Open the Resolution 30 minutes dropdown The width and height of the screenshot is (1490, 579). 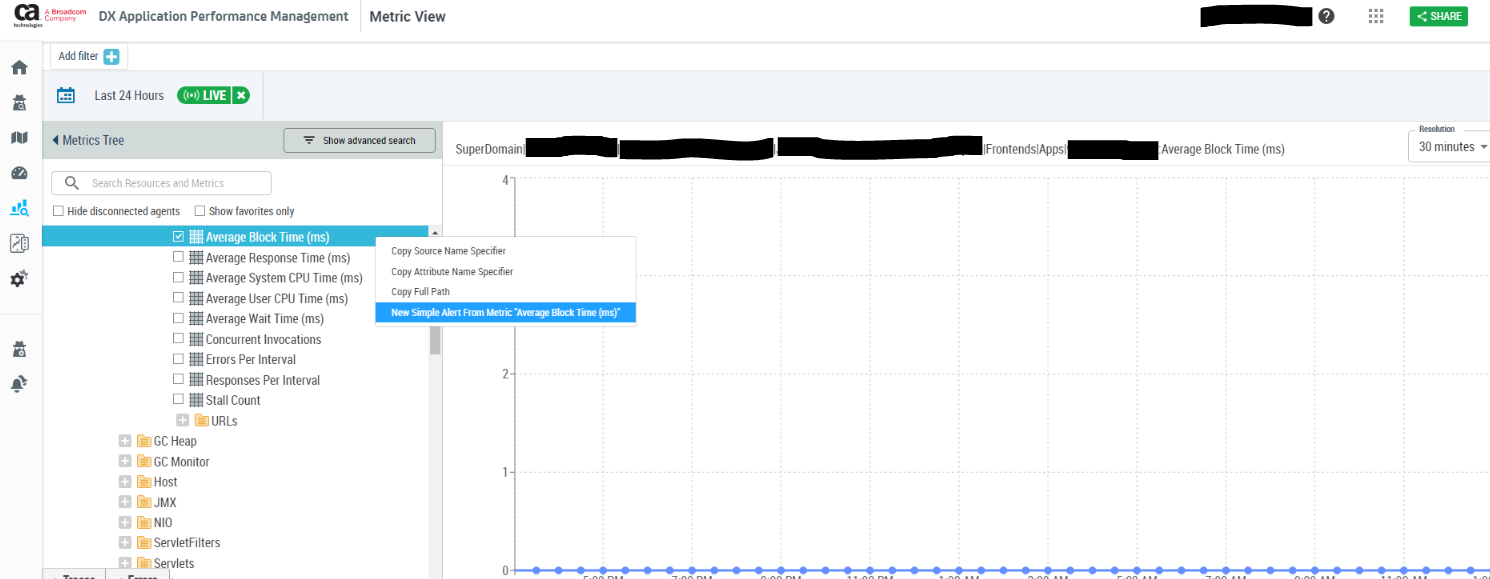(x=1449, y=146)
